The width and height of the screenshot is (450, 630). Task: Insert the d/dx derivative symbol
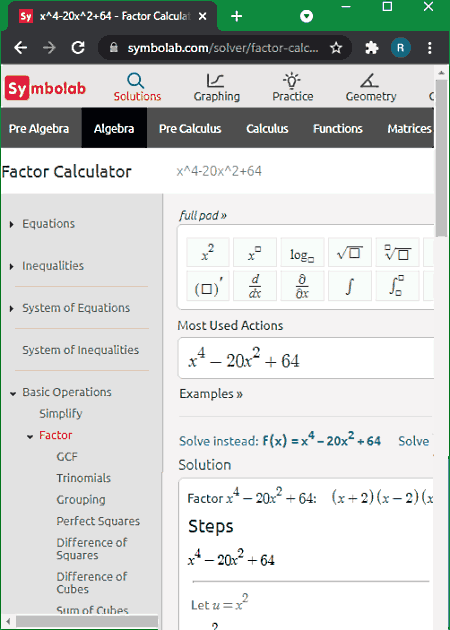[255, 286]
